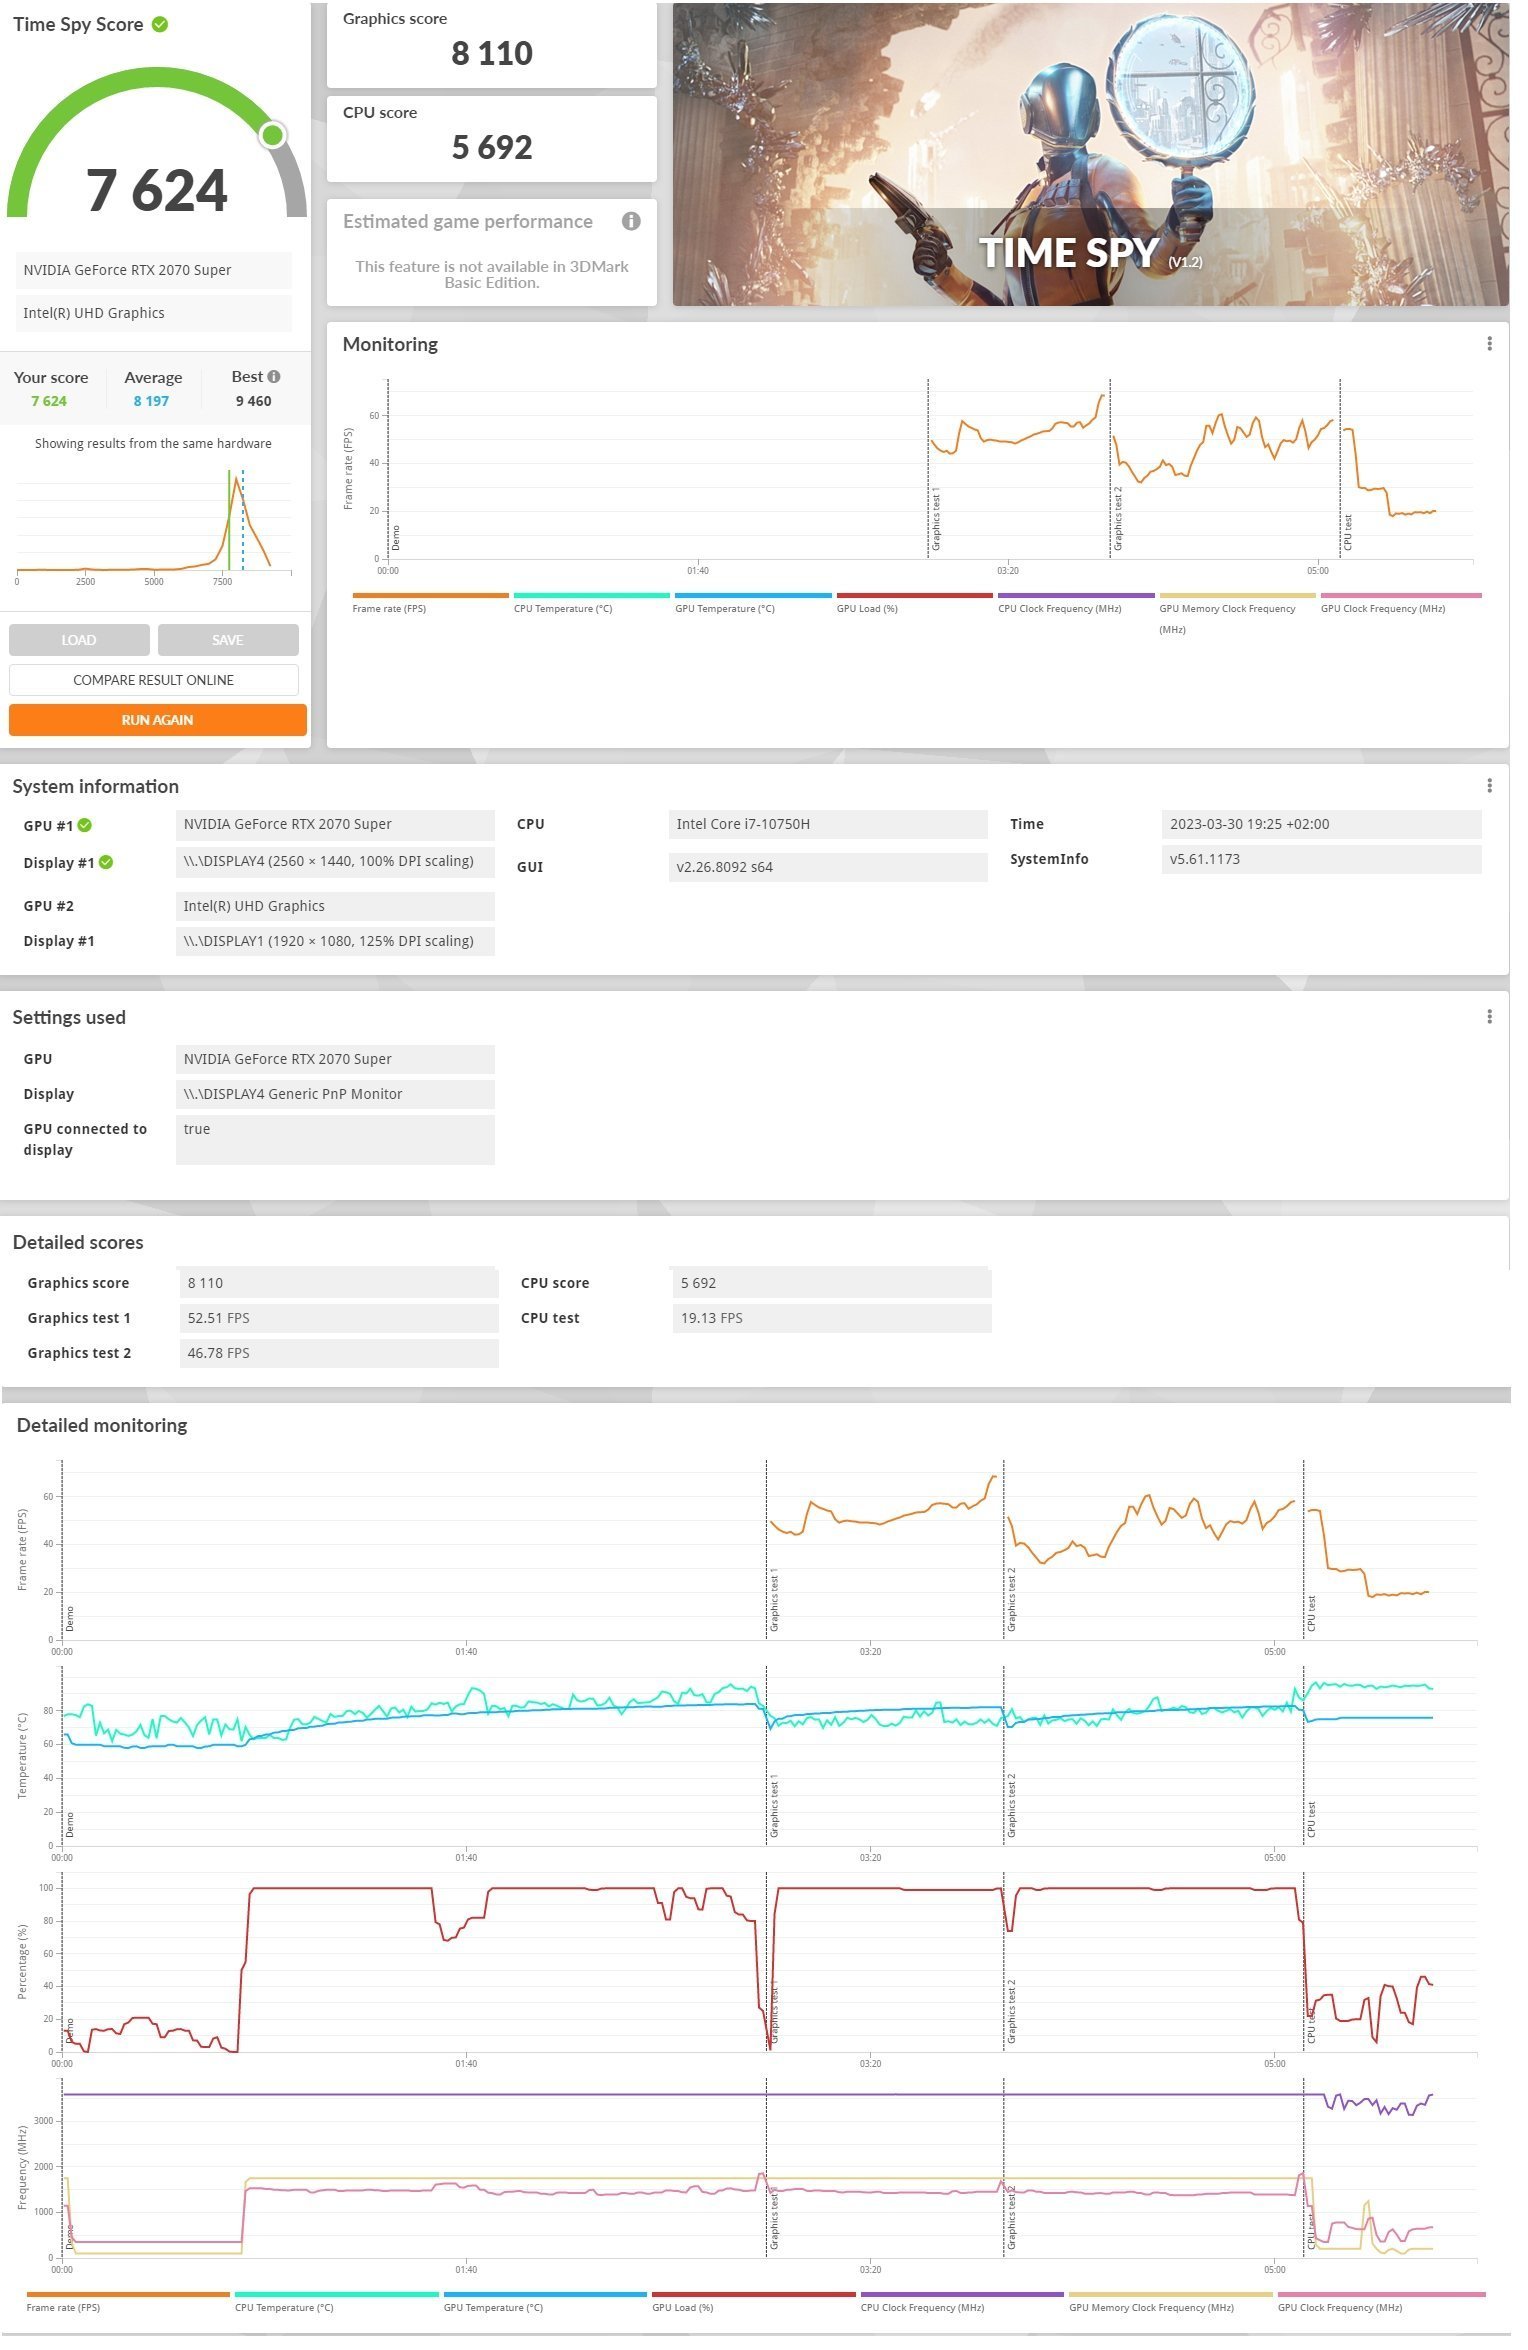Click the green check icon beside Display #1
This screenshot has width=1528, height=2350.
(106, 862)
